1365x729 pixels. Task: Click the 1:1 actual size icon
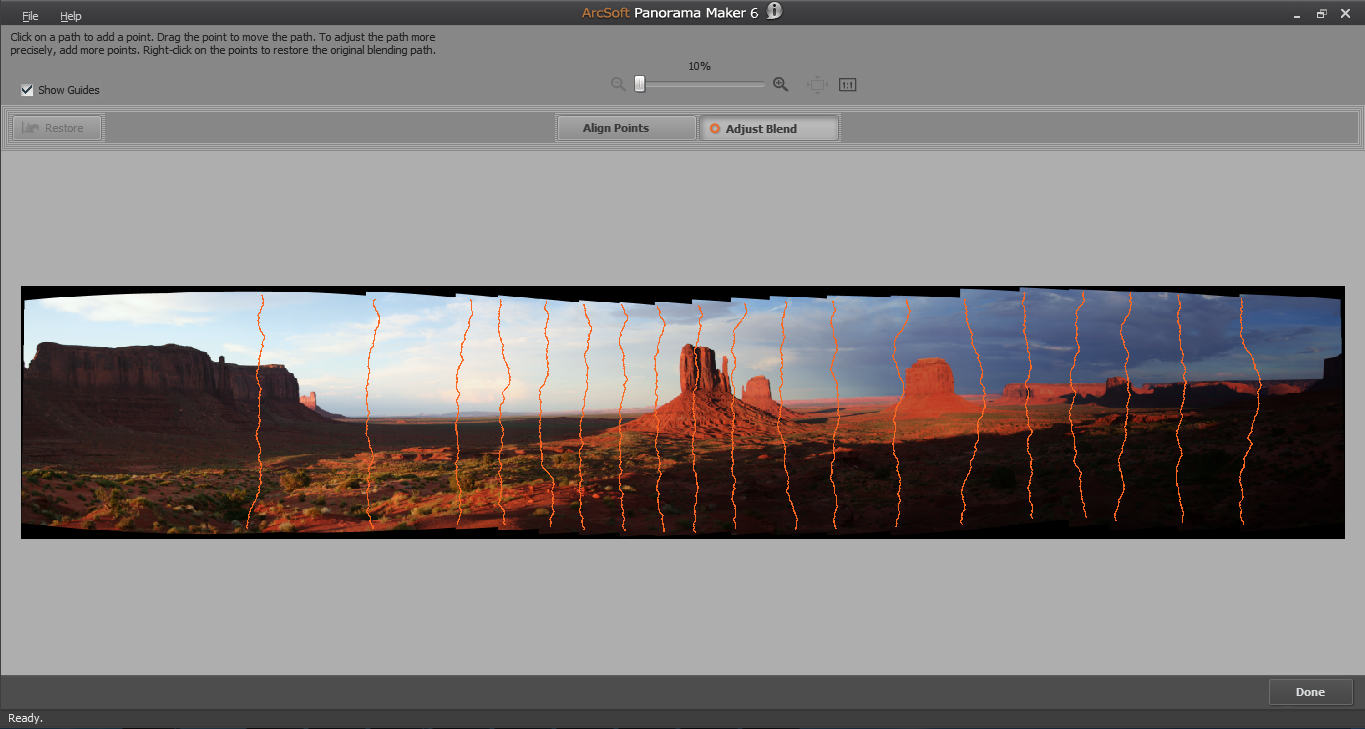tap(847, 85)
